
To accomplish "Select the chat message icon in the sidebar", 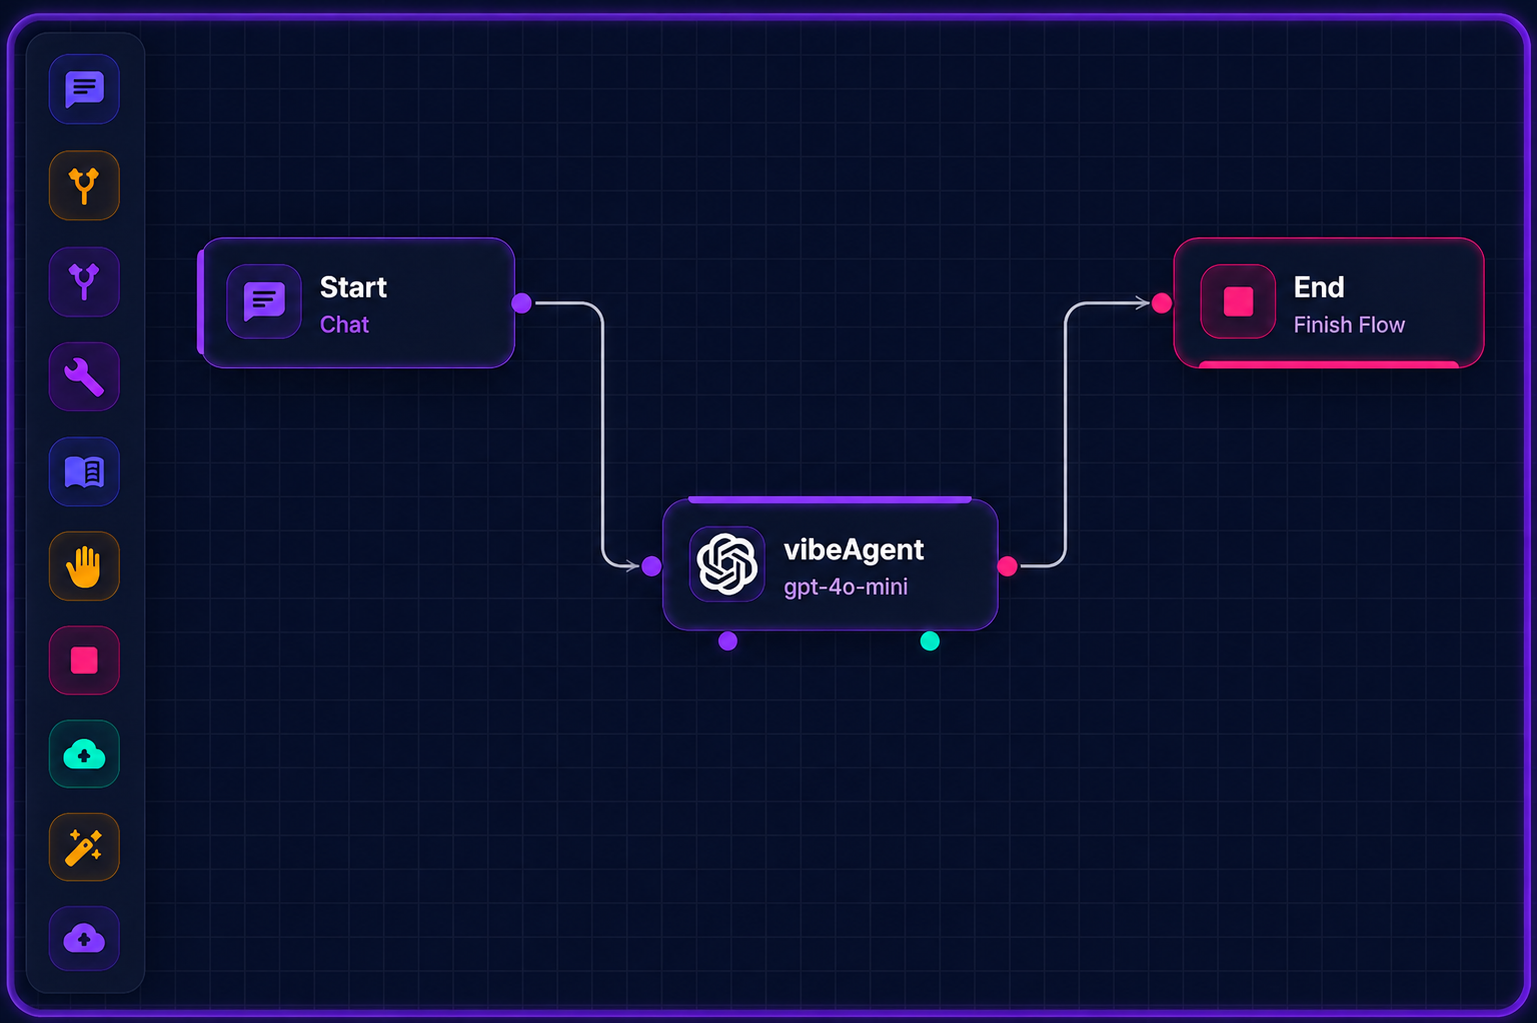I will [x=84, y=89].
